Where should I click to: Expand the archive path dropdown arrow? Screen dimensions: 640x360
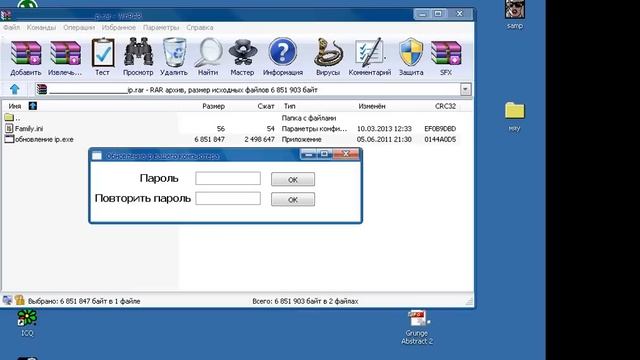tap(465, 89)
